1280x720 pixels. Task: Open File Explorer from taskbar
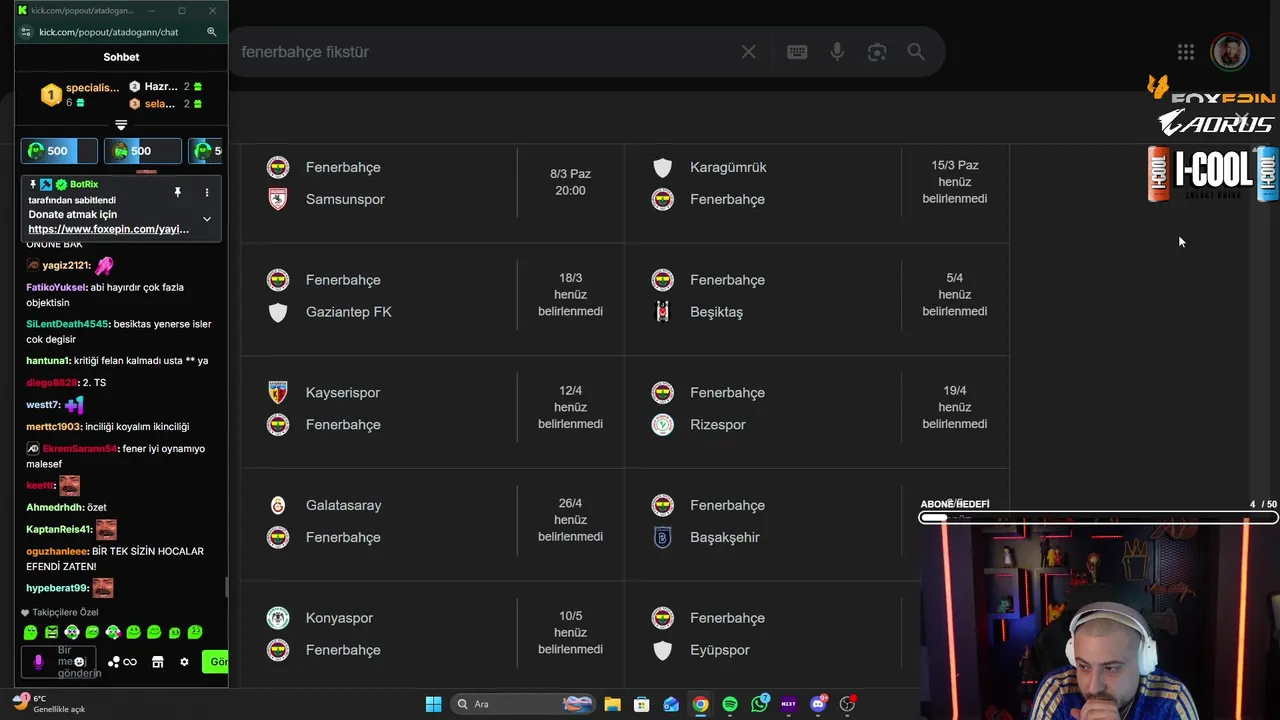(x=612, y=704)
